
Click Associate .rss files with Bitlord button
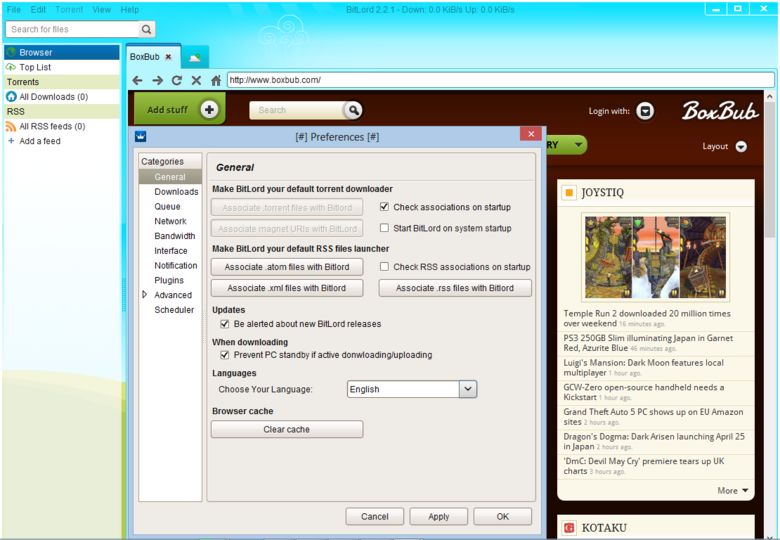tap(455, 288)
